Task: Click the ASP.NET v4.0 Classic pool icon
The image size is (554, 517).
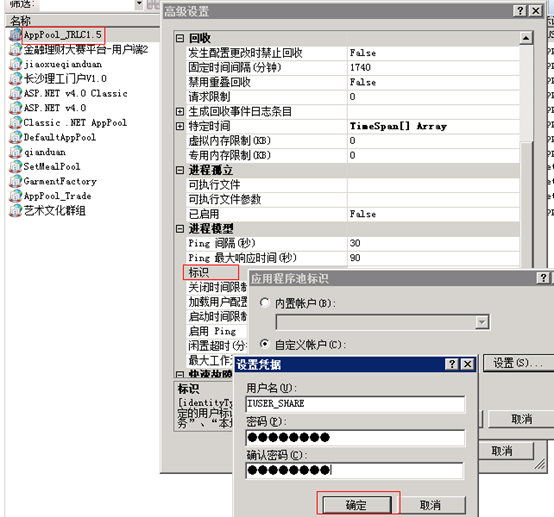Action: click(15, 93)
